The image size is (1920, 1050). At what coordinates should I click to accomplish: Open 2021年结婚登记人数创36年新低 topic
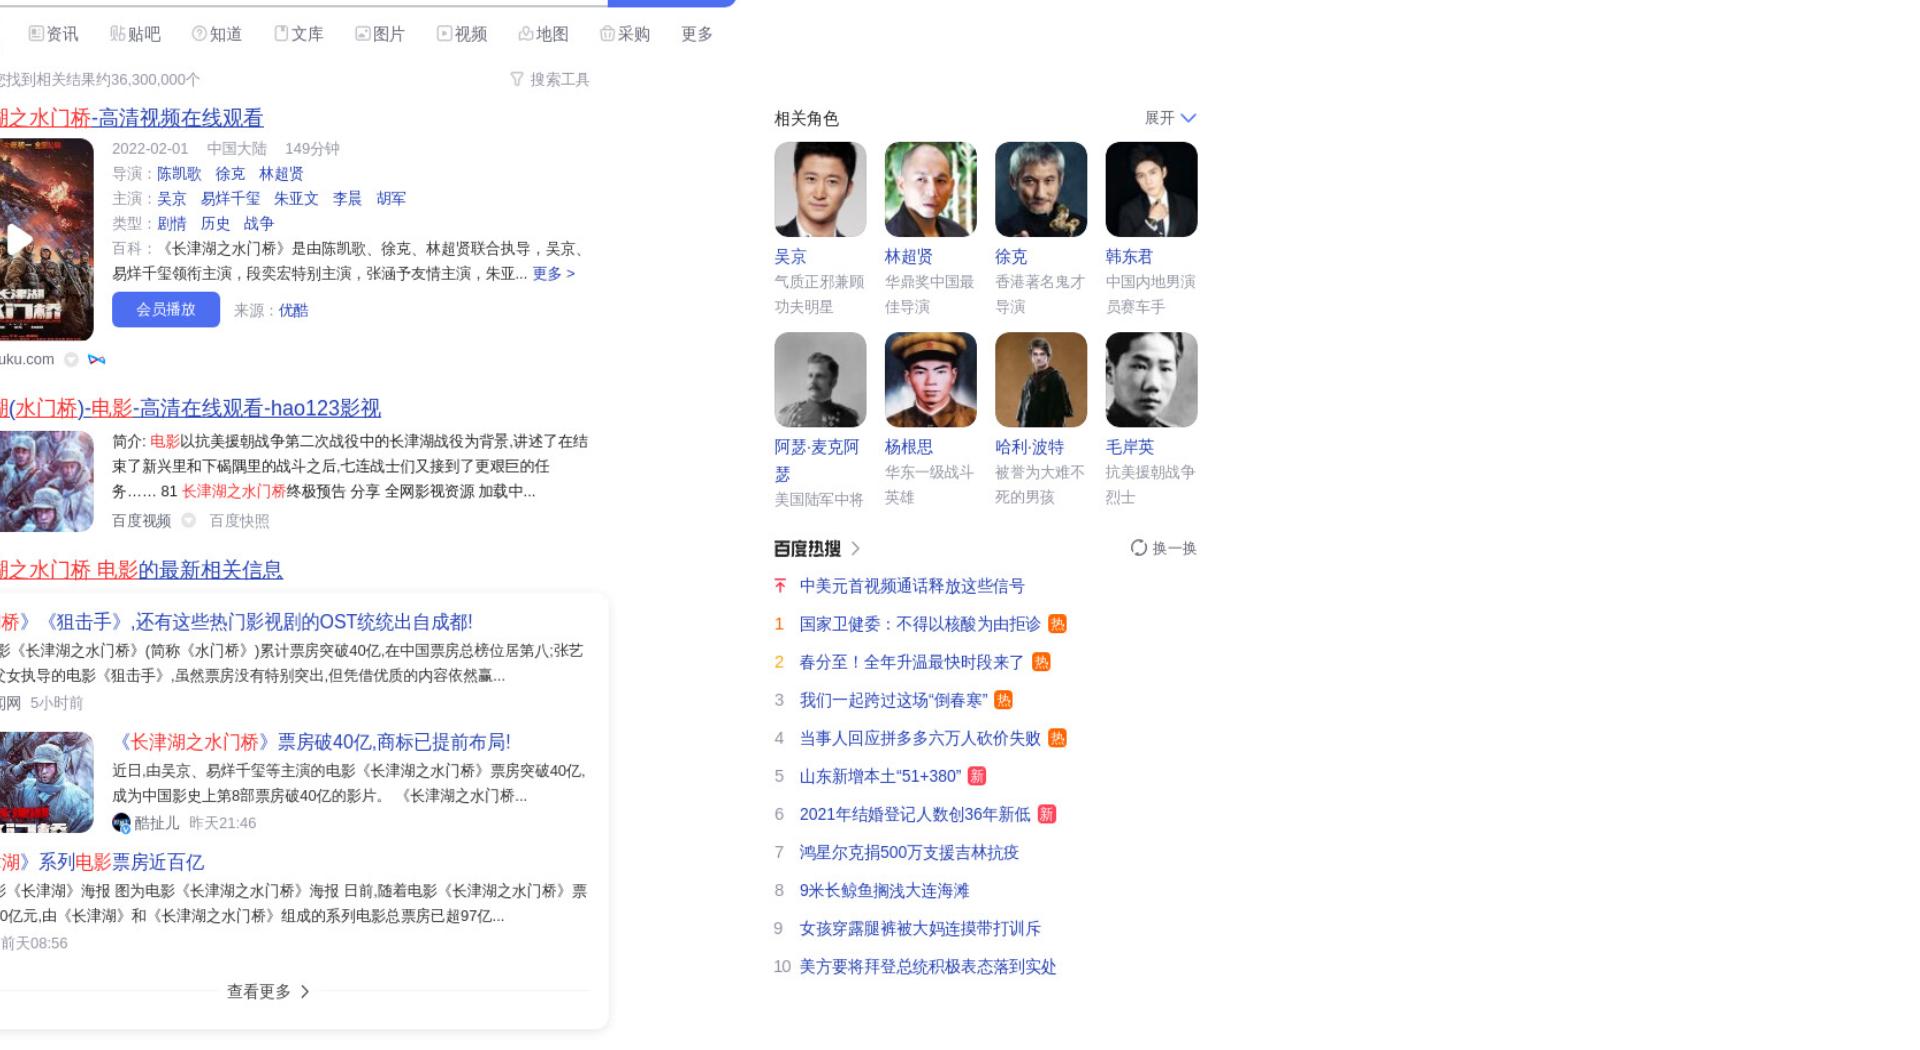[915, 814]
